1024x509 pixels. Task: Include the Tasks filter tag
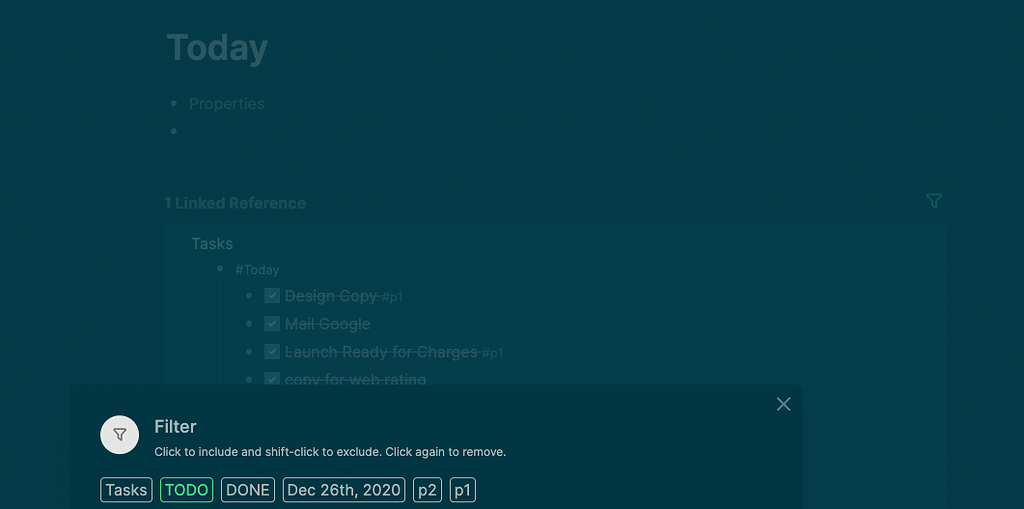(x=126, y=490)
